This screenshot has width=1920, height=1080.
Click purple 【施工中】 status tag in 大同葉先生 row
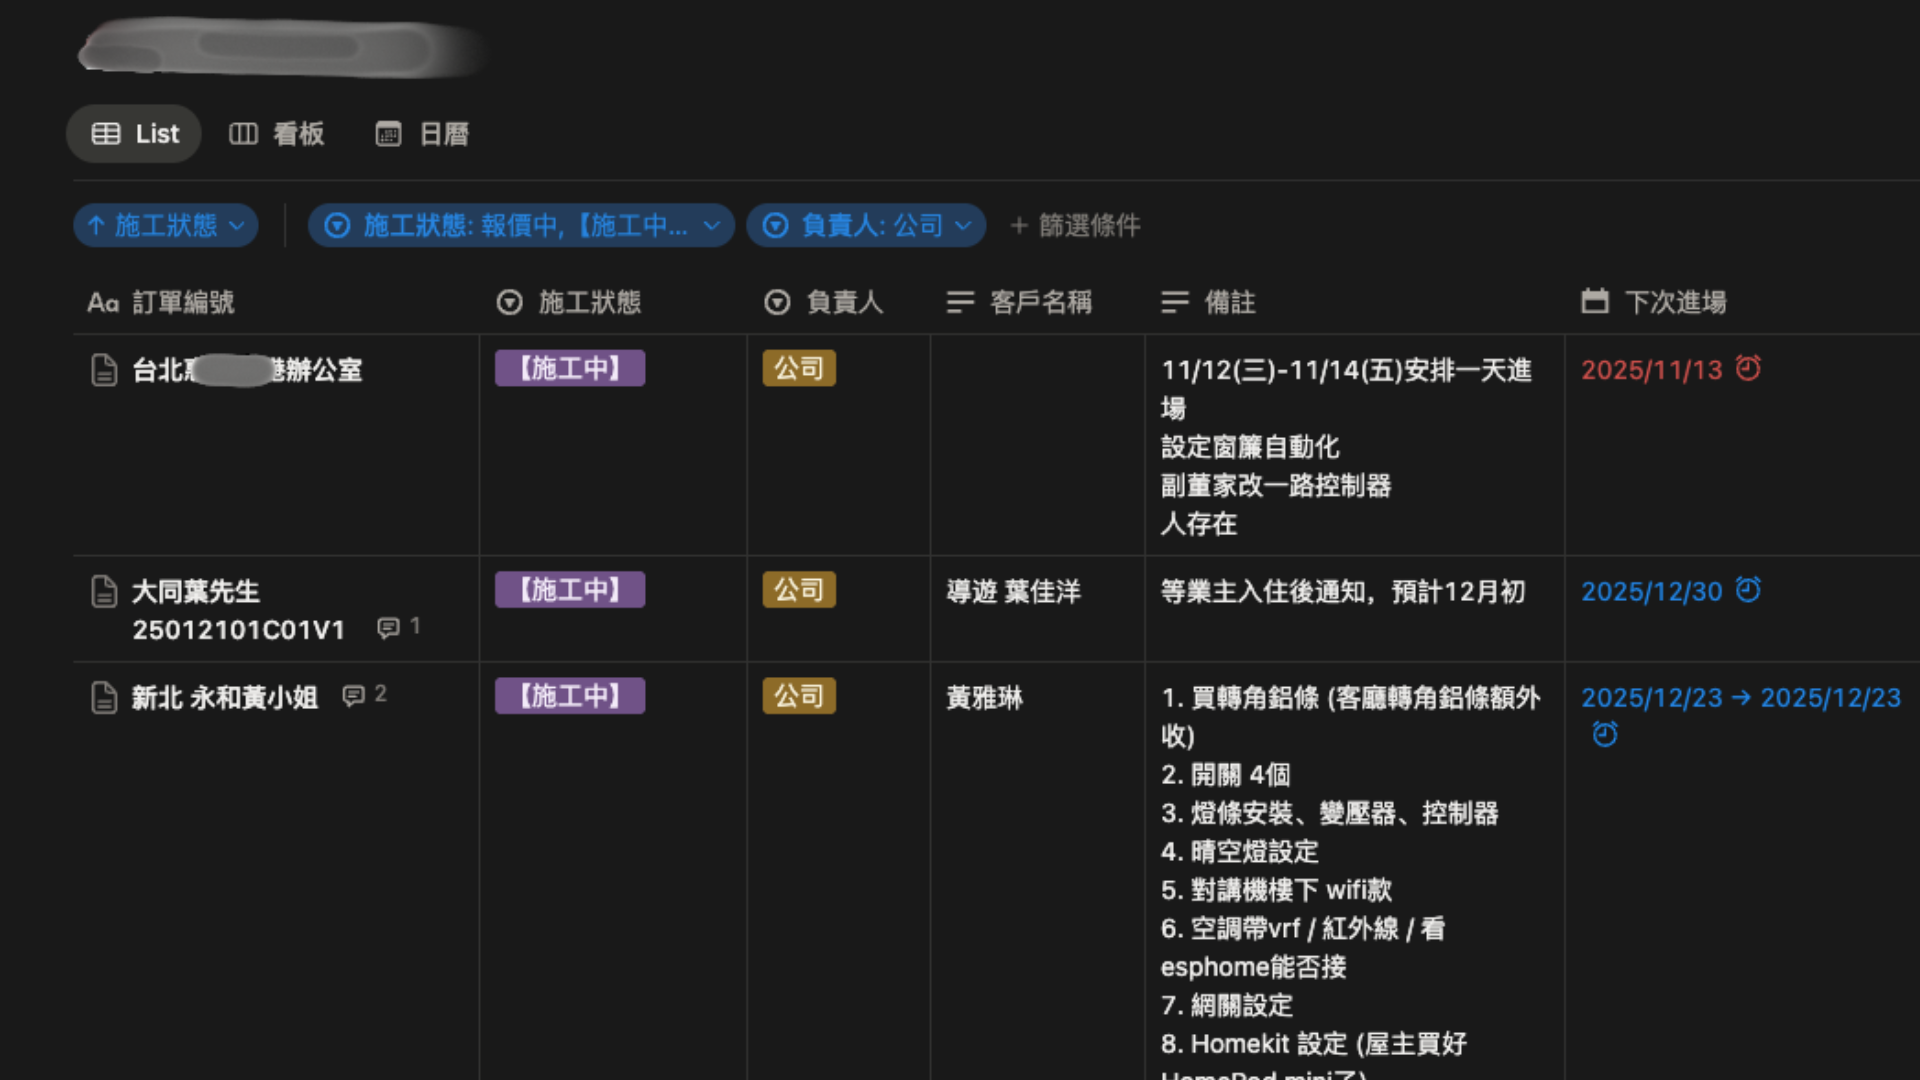pos(570,590)
